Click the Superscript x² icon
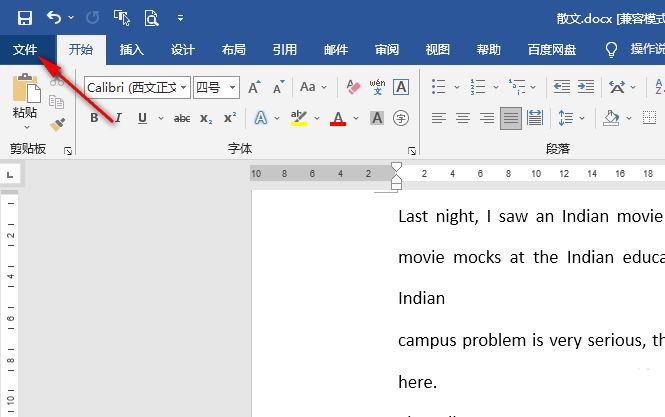 (x=230, y=118)
